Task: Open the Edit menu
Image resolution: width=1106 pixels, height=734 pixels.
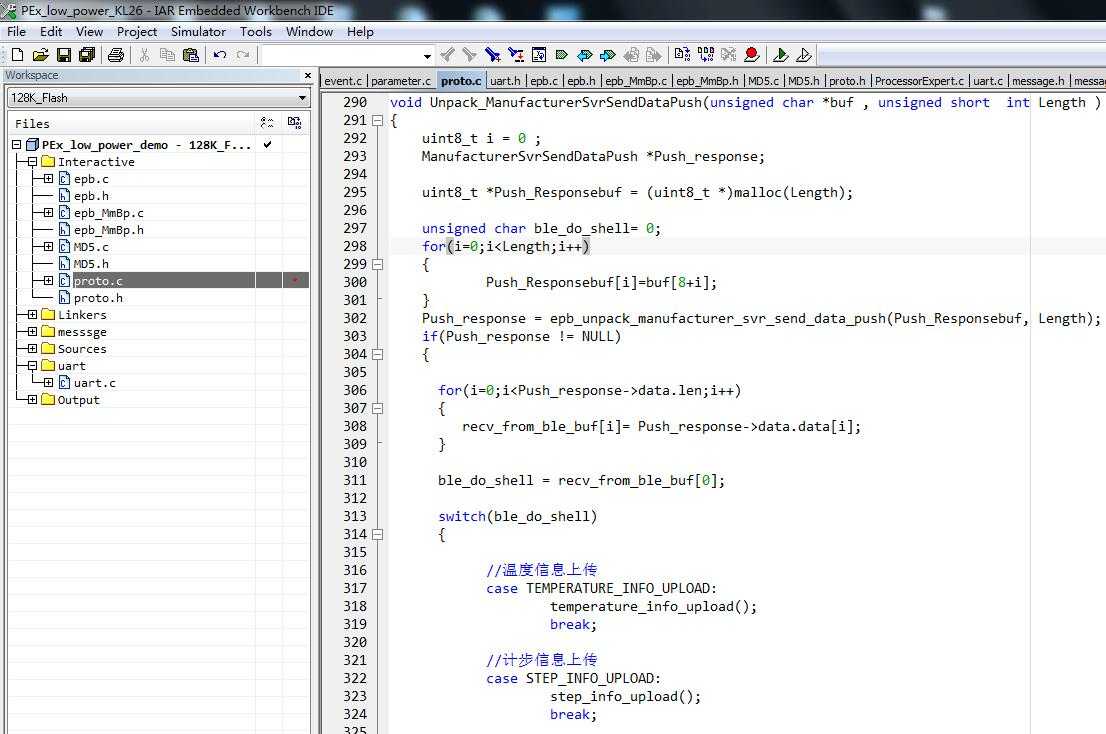Action: tap(51, 32)
